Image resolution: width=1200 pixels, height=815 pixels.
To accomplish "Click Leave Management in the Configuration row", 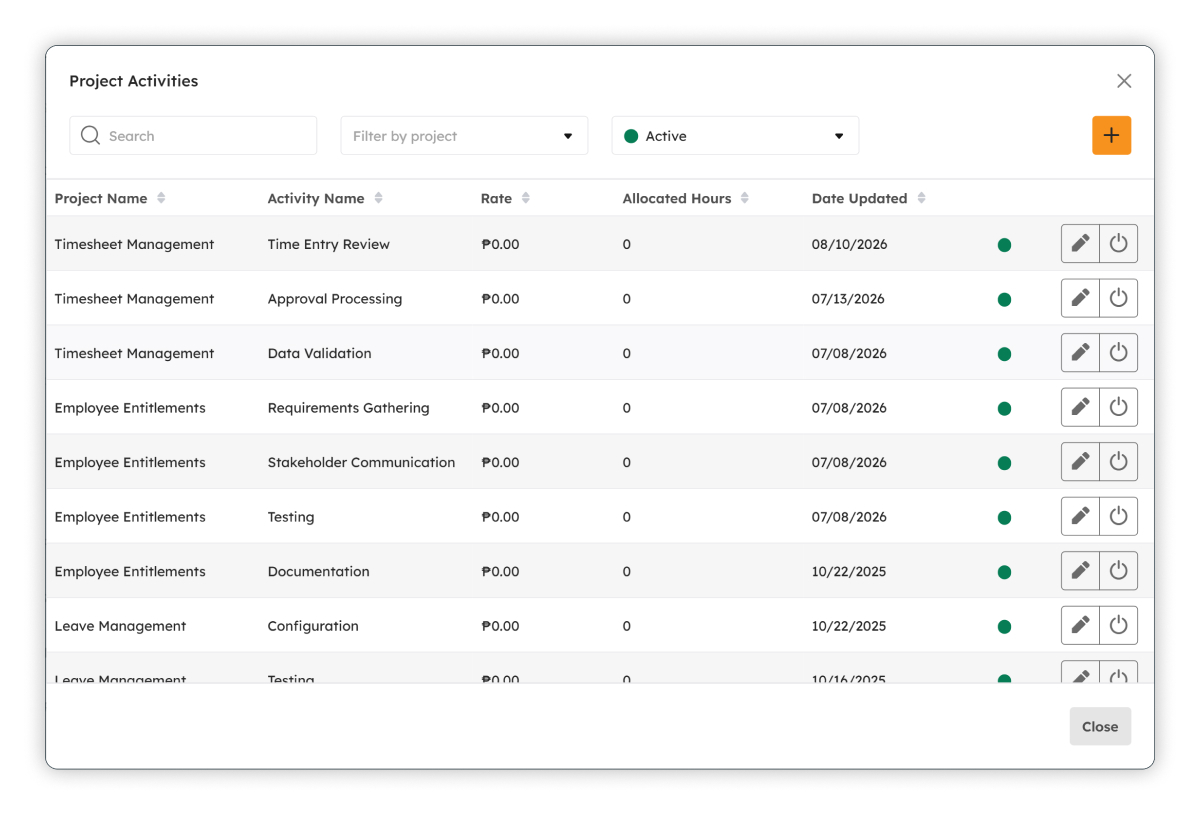I will [120, 626].
